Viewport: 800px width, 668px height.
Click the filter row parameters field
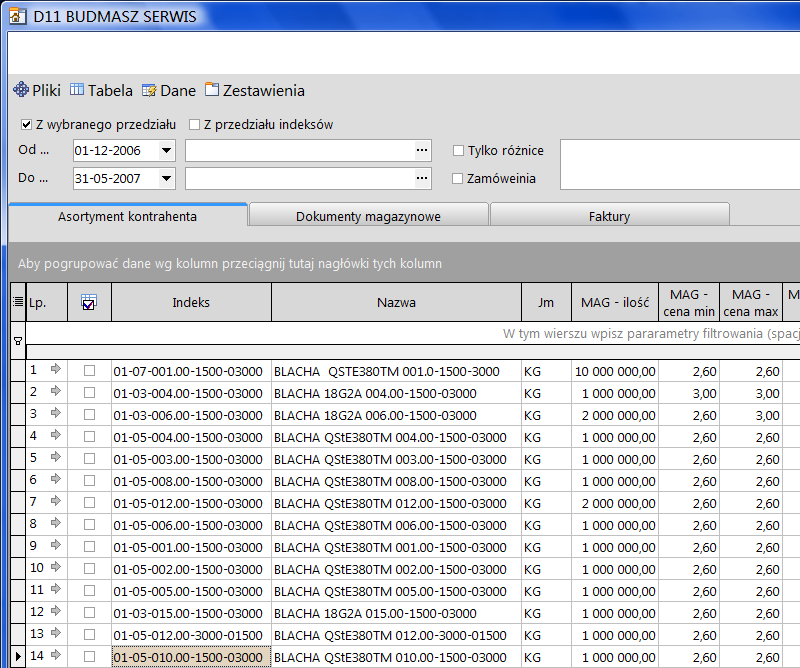(x=413, y=333)
